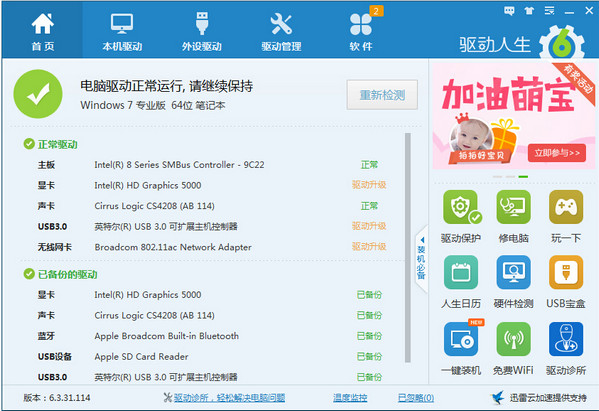Click 正常 status of Cirrus Logic sound card

(369, 206)
